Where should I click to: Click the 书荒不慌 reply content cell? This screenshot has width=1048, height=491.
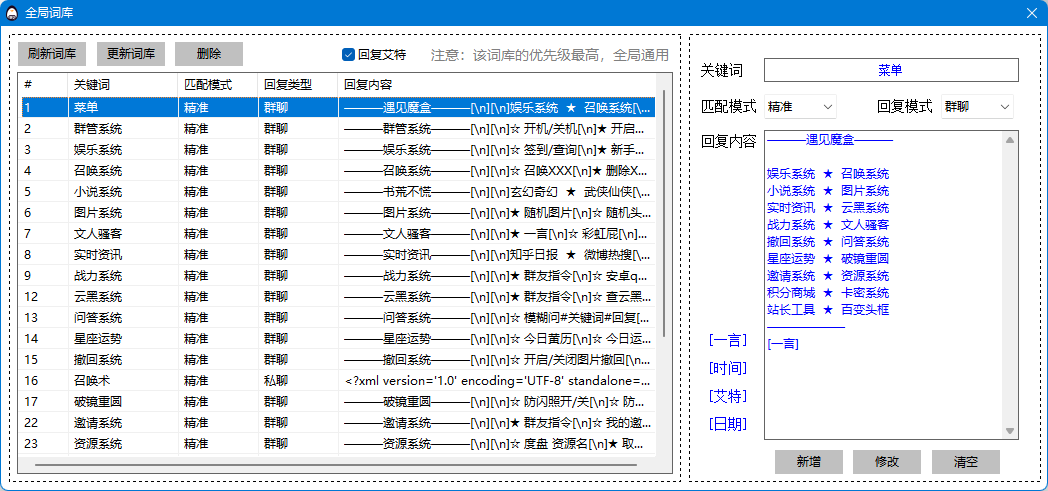click(497, 192)
